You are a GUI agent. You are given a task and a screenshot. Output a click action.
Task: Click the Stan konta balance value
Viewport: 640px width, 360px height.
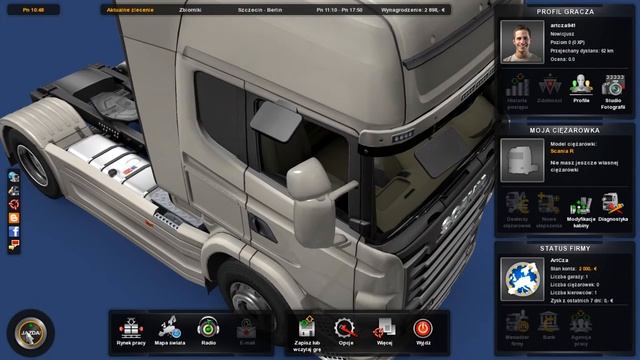(588, 269)
